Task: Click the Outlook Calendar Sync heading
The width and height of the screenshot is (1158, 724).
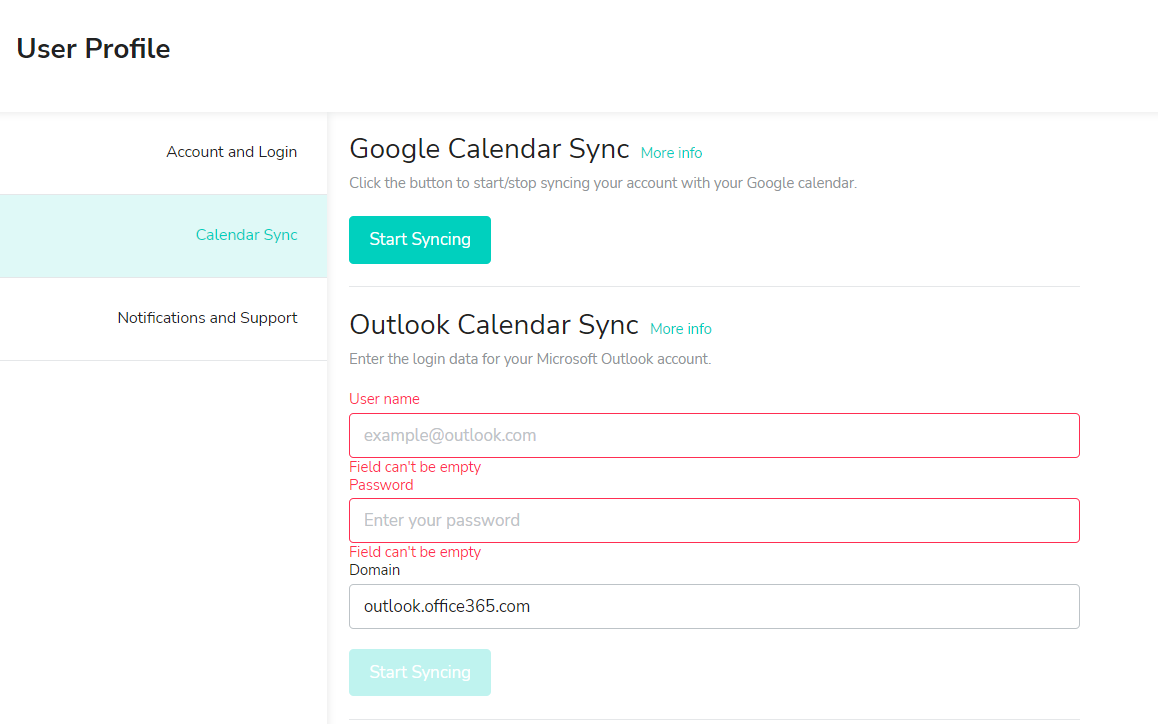Action: coord(493,324)
